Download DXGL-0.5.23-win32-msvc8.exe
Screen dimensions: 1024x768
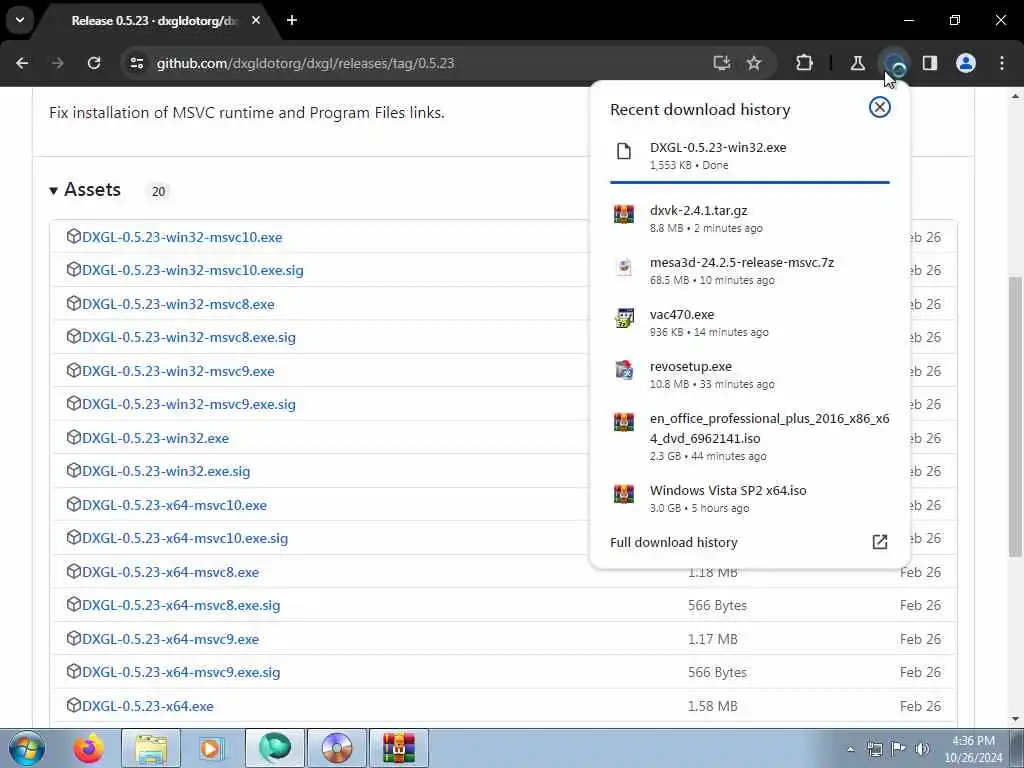(178, 304)
